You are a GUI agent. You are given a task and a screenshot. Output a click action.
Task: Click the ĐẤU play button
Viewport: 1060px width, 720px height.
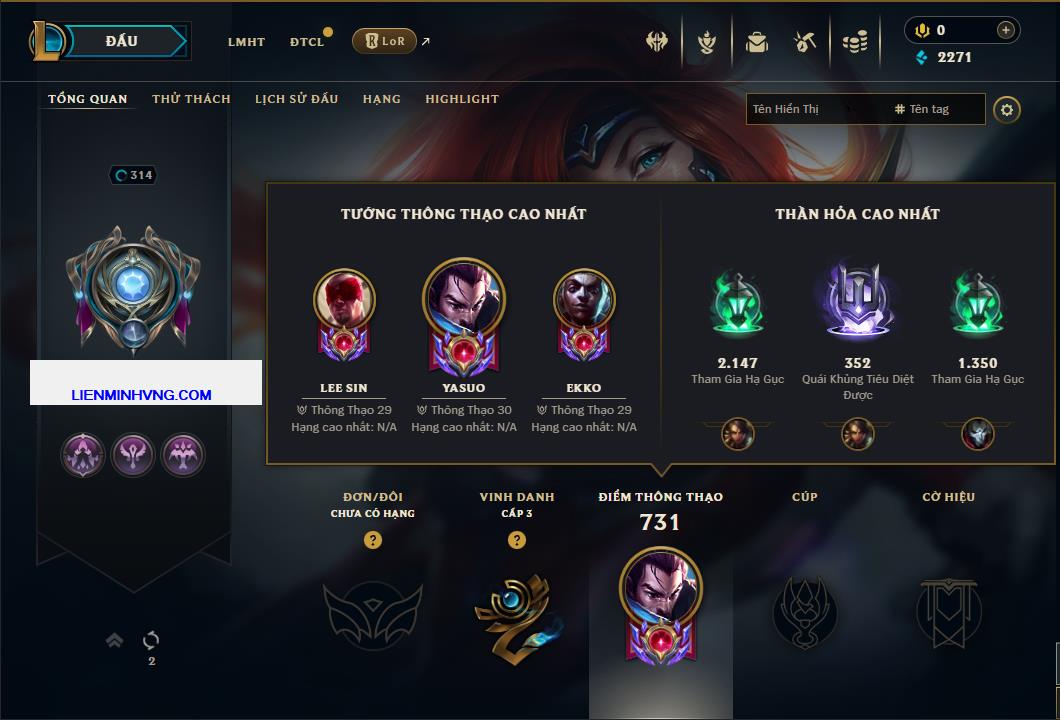coord(122,41)
